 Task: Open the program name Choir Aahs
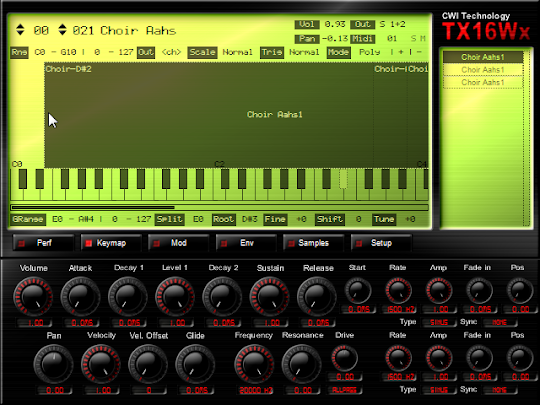click(138, 30)
